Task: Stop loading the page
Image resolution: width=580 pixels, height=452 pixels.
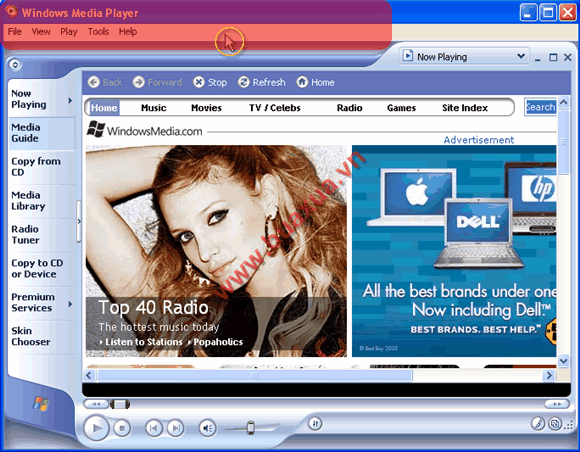Action: 210,82
